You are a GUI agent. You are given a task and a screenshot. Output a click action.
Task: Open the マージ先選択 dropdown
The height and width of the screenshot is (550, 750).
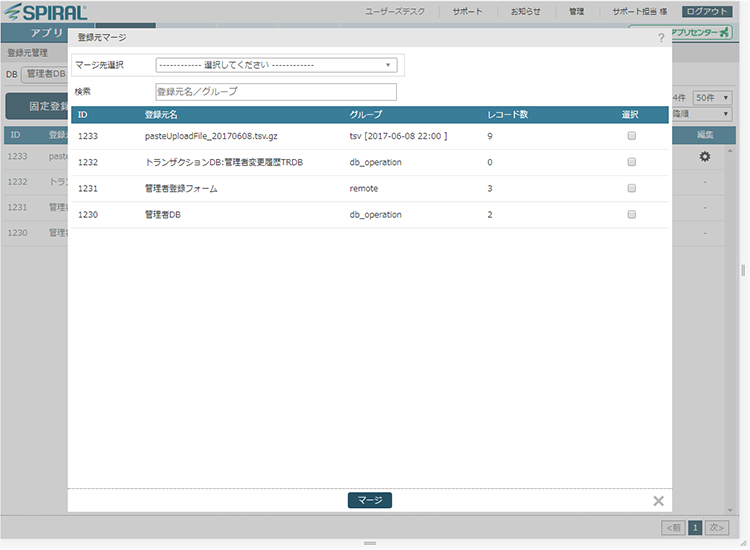[276, 65]
